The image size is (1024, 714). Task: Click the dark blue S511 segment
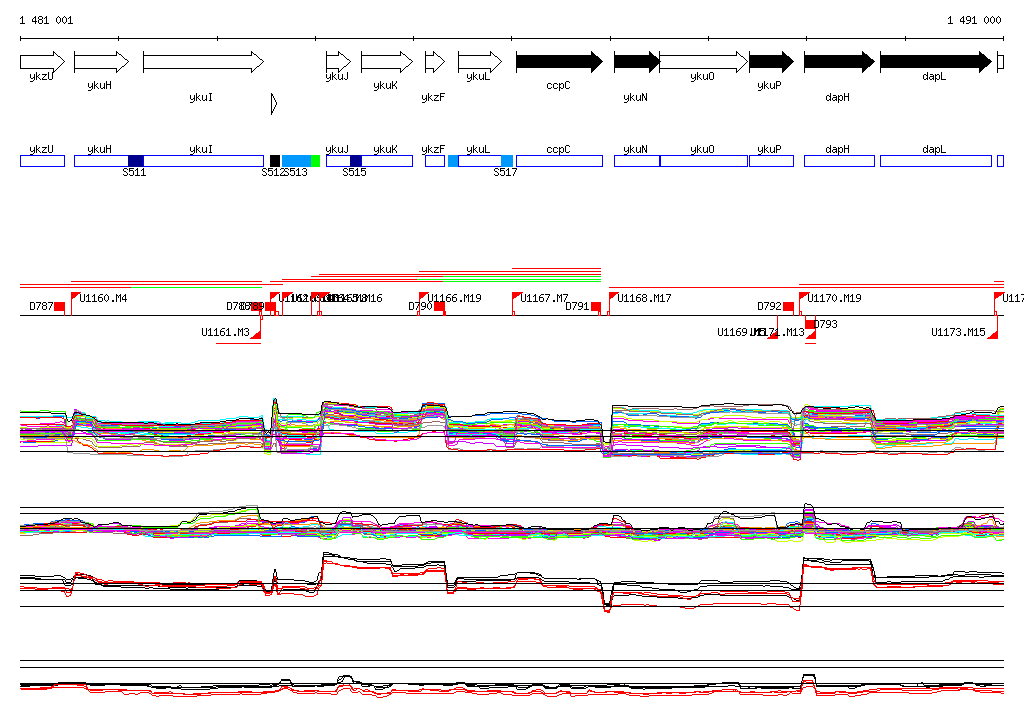(136, 161)
